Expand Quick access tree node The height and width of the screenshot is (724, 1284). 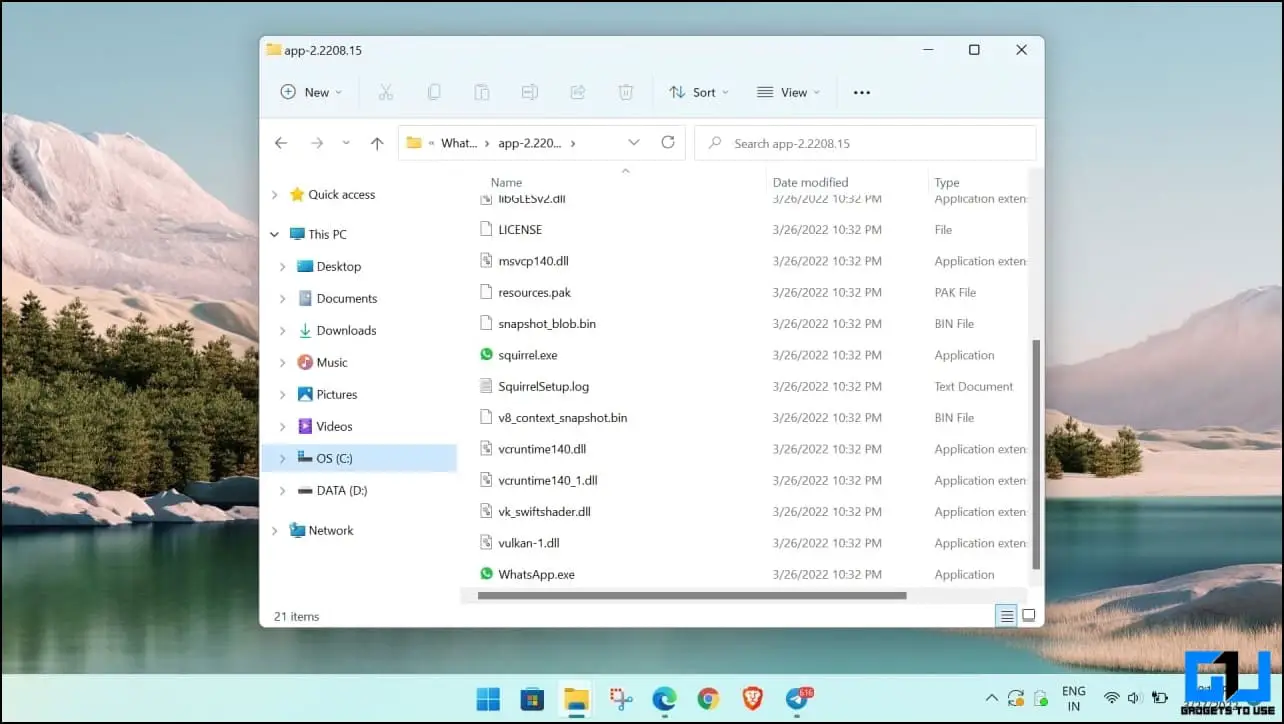(x=275, y=195)
